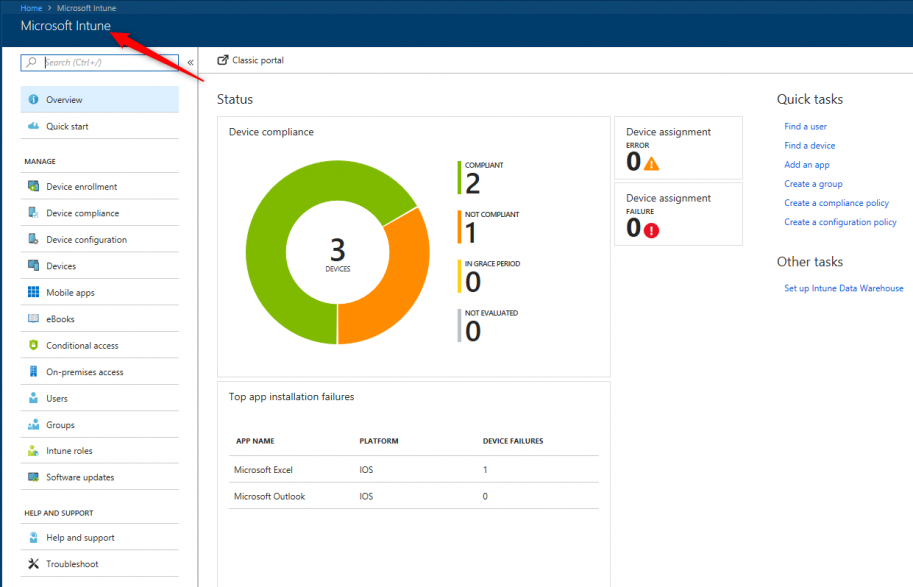This screenshot has height=587, width=913.
Task: Click Create a compliance policy link
Action: click(x=836, y=203)
